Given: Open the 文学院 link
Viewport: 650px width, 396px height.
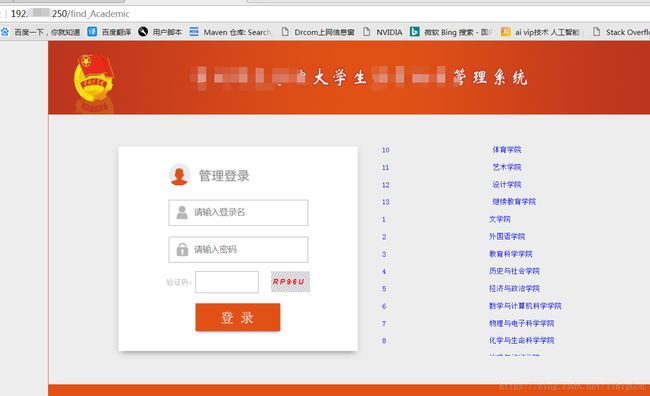Looking at the screenshot, I should coord(500,219).
